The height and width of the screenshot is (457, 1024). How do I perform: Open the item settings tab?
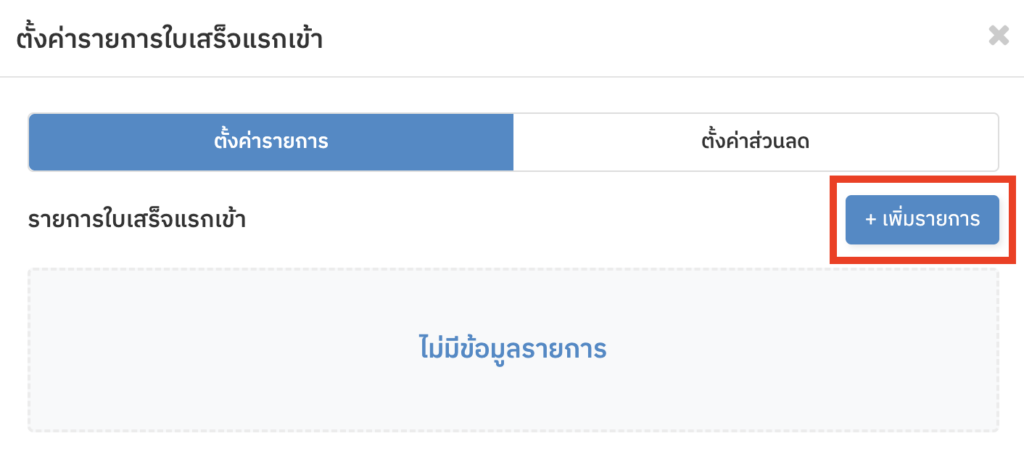click(271, 142)
